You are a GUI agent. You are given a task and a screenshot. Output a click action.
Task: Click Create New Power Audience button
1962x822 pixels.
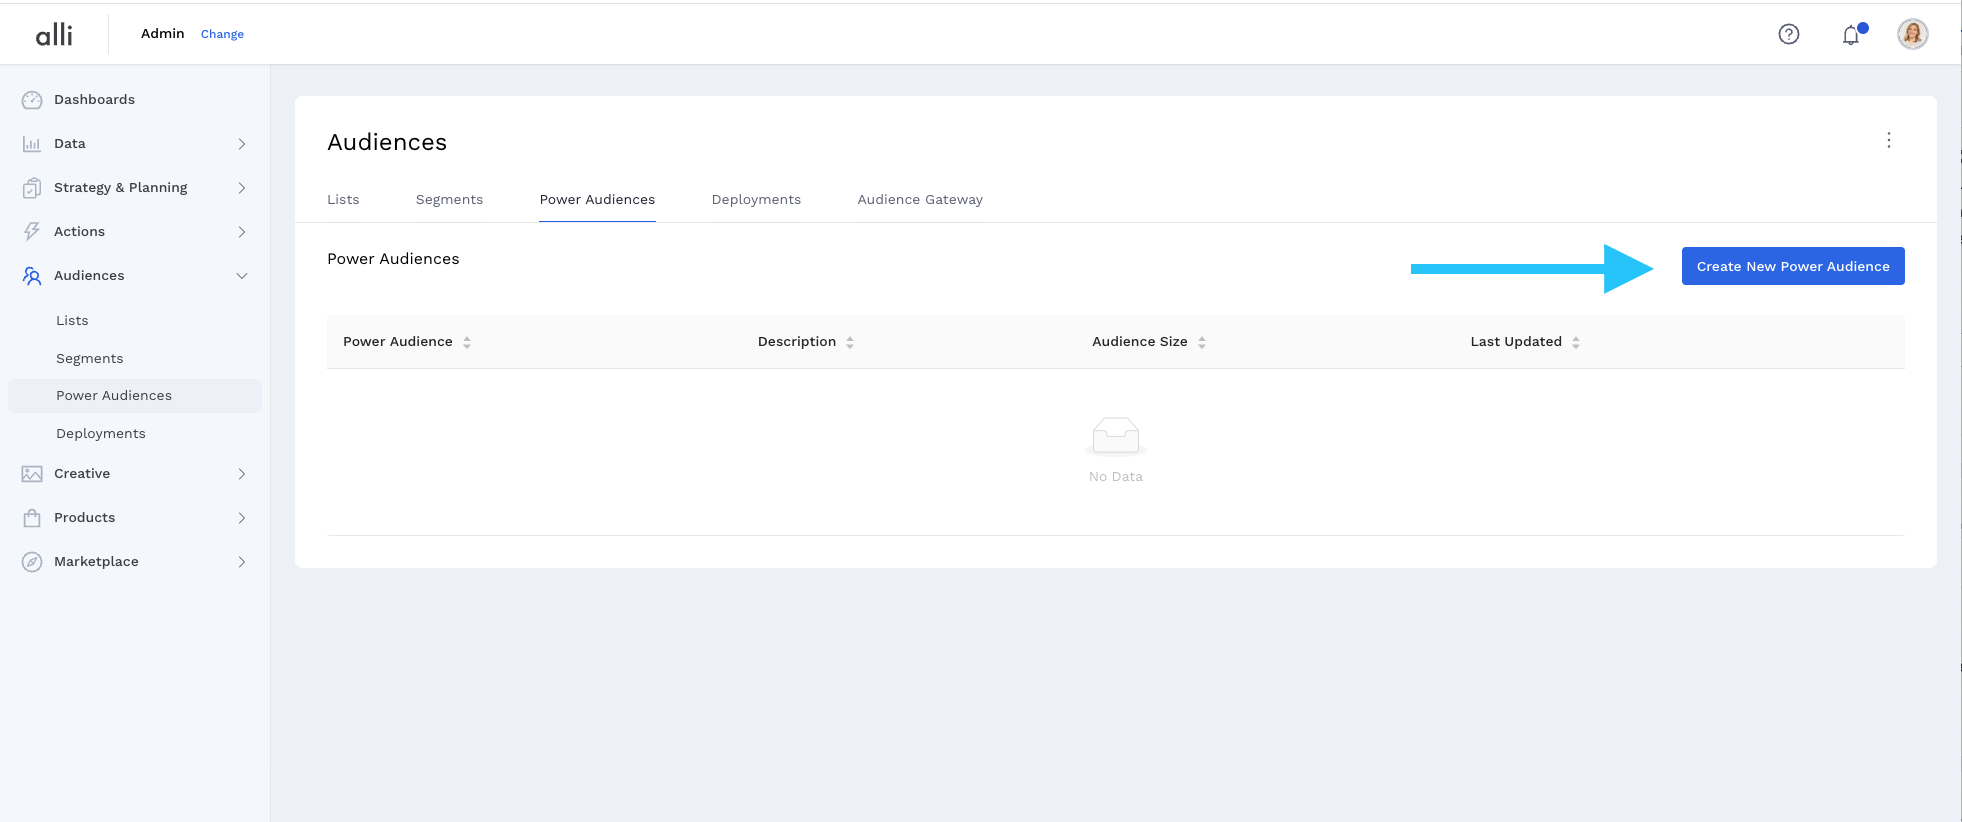(1792, 266)
